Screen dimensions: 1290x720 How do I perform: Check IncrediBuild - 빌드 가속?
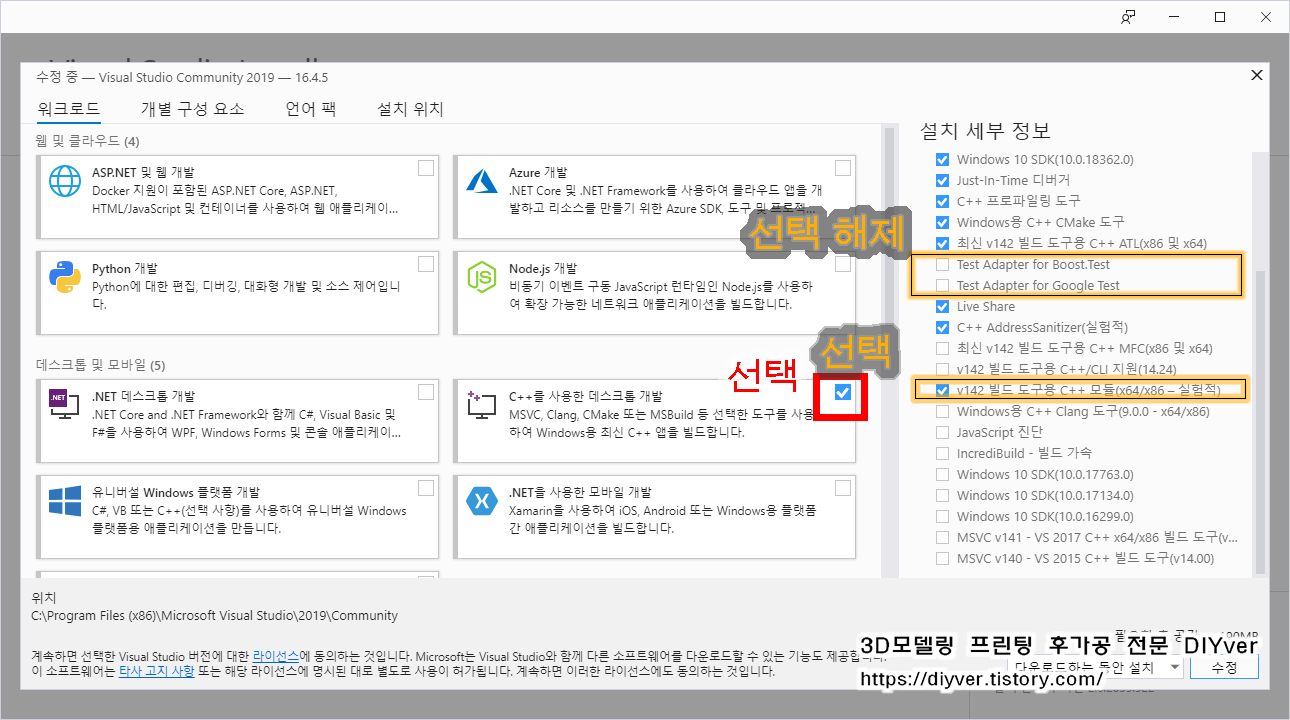[x=942, y=453]
